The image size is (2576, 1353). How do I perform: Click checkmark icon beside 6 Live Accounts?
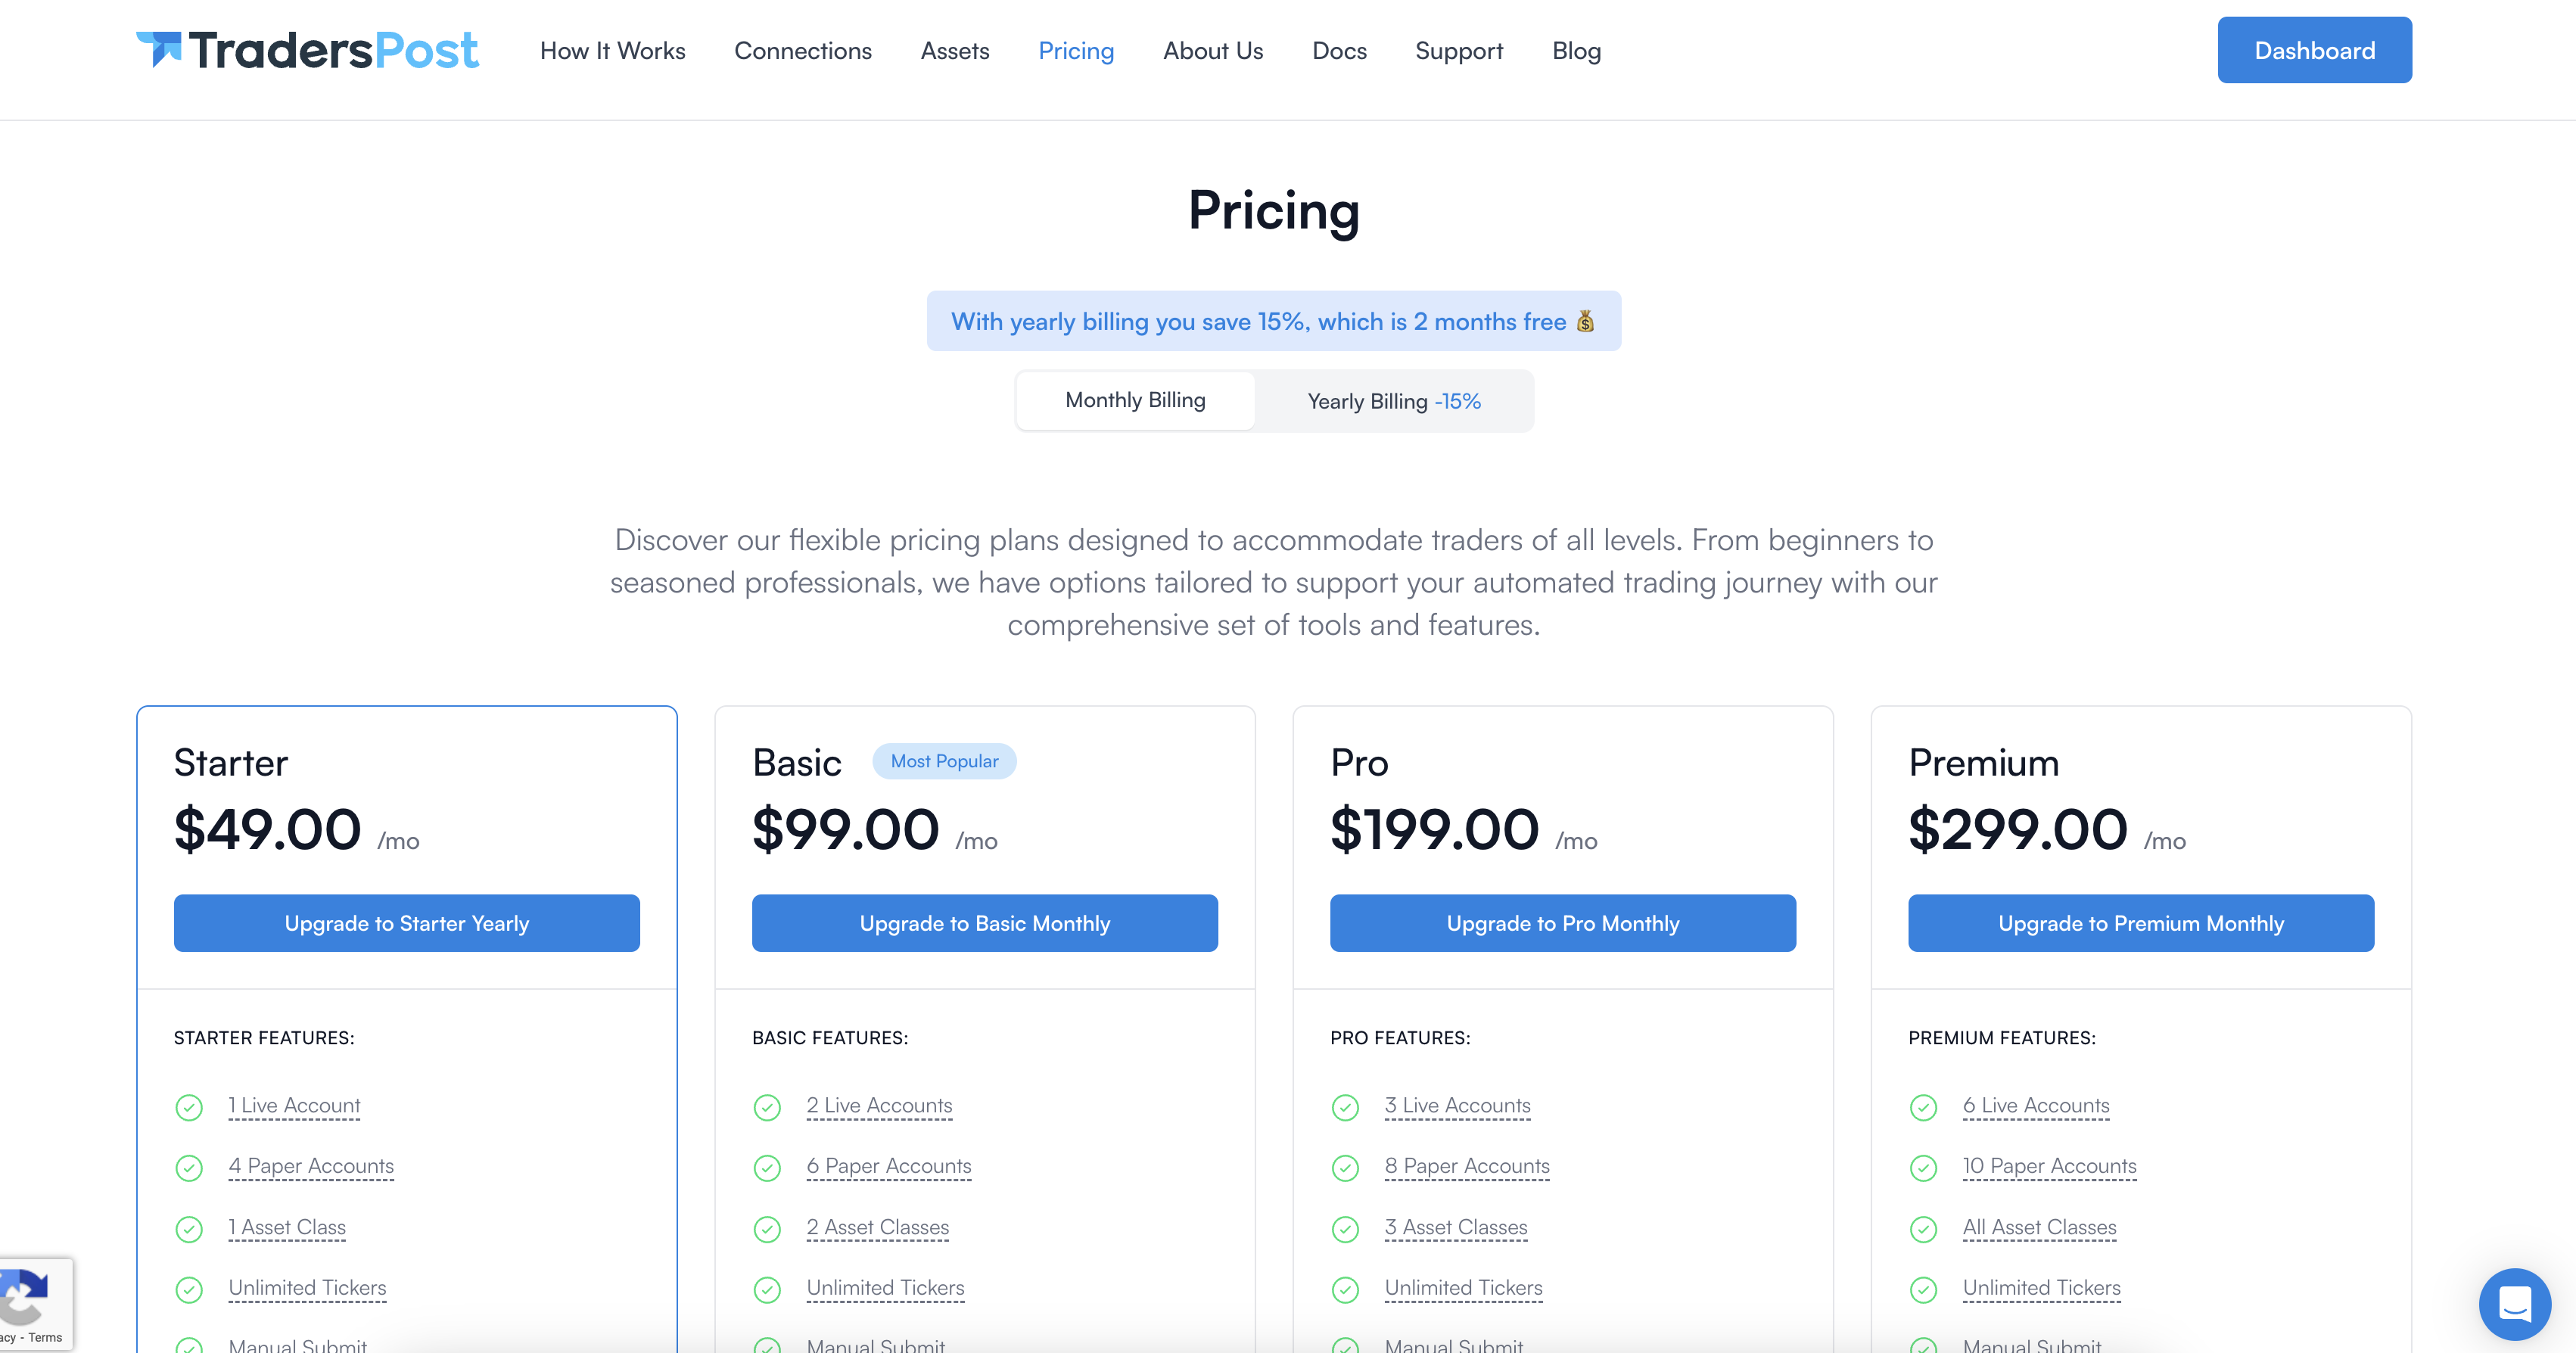(x=1923, y=1107)
